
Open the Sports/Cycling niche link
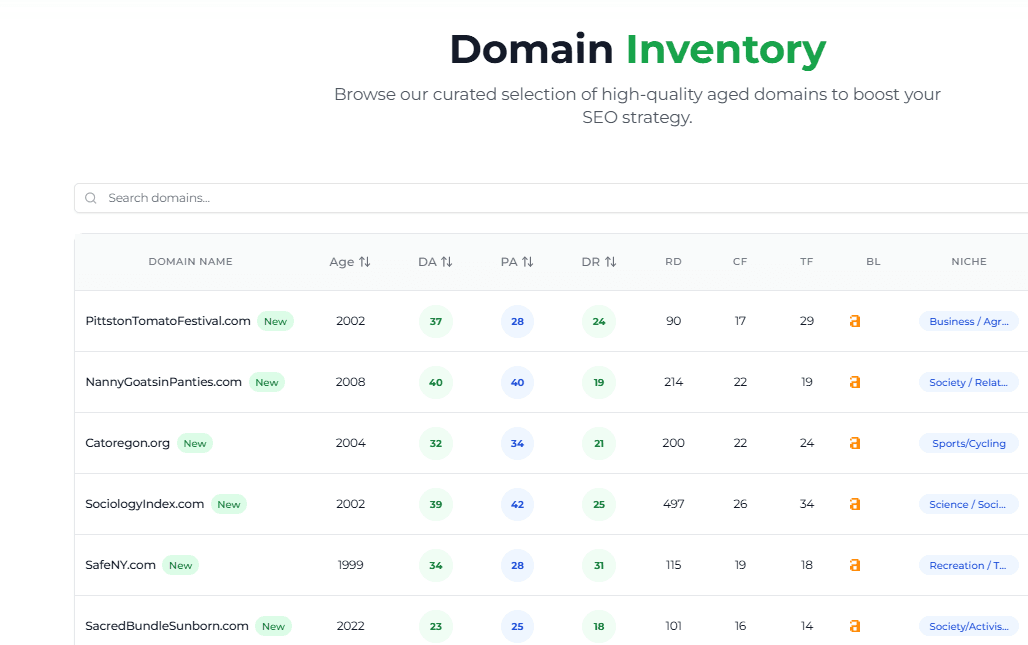point(968,443)
